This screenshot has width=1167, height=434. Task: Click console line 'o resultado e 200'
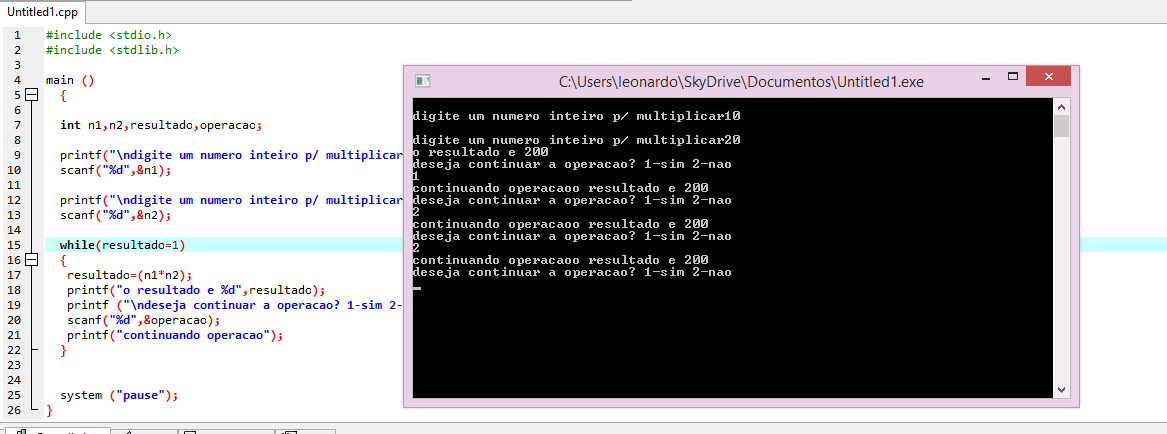[x=481, y=152]
